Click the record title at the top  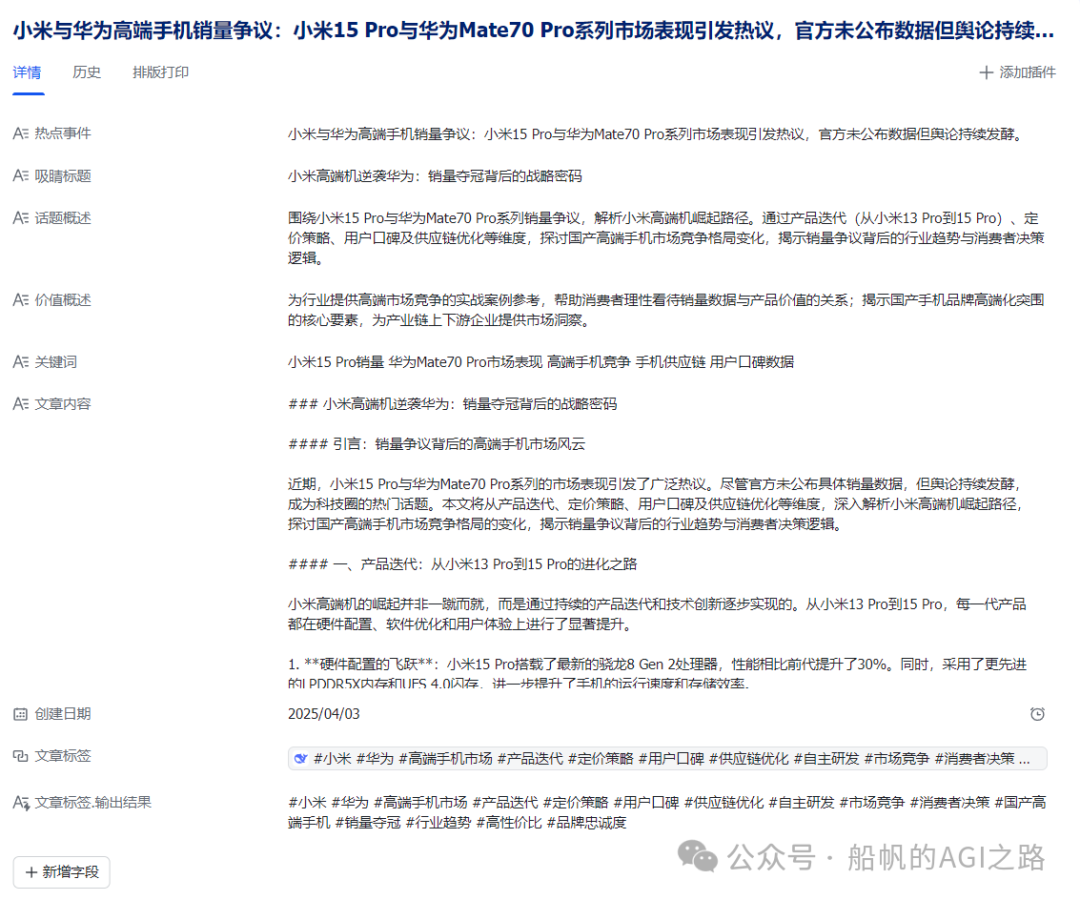click(534, 30)
